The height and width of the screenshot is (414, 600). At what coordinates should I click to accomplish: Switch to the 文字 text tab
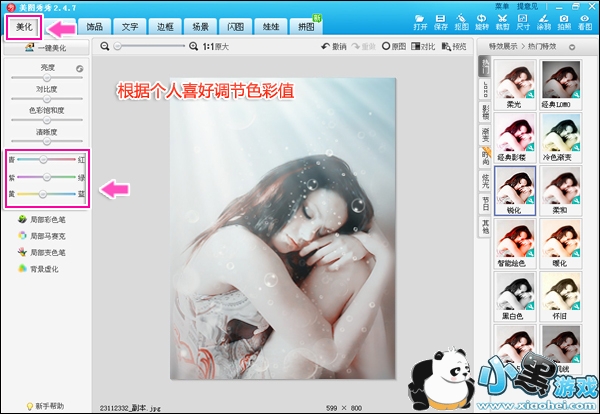pos(130,26)
